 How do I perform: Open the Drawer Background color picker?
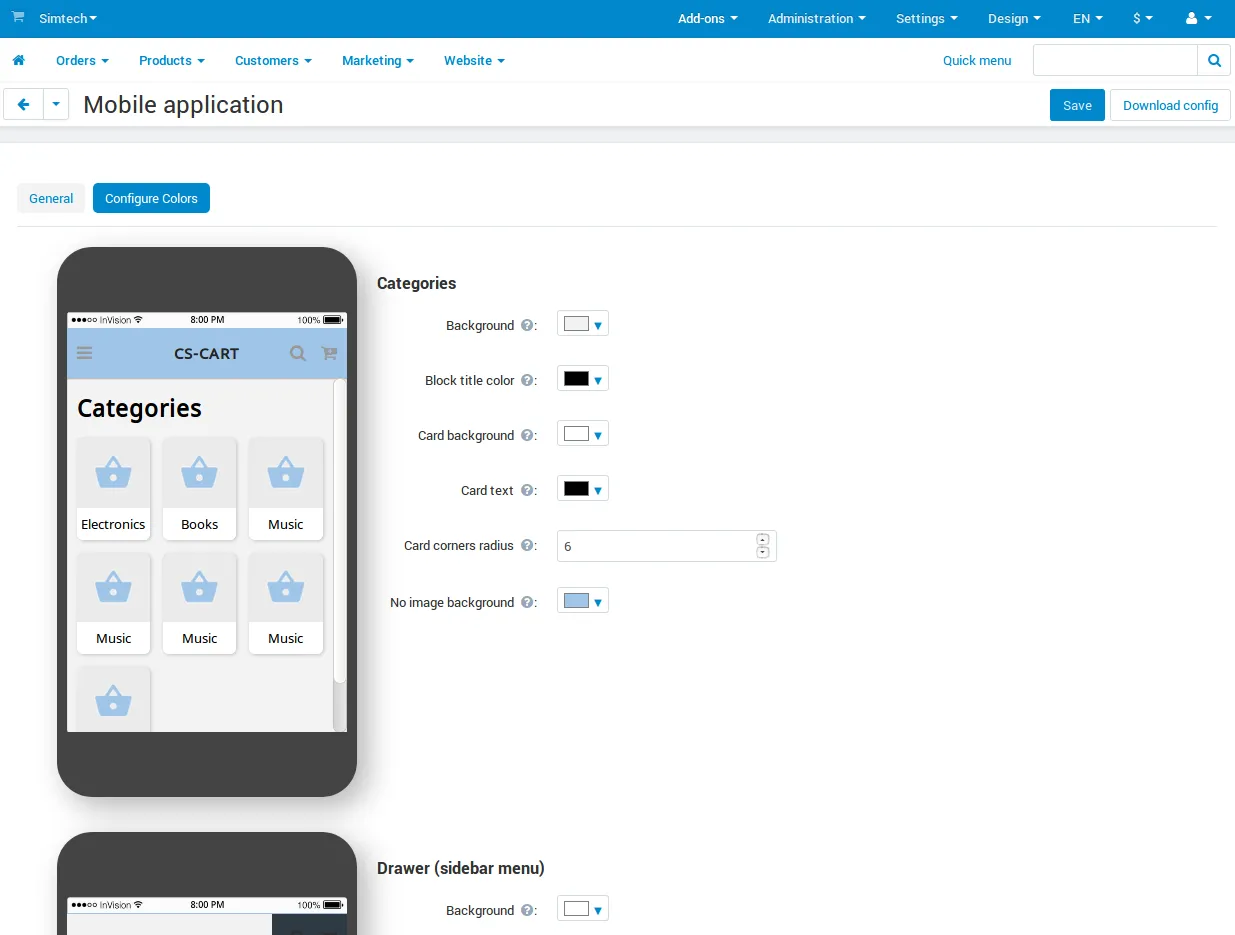point(583,909)
